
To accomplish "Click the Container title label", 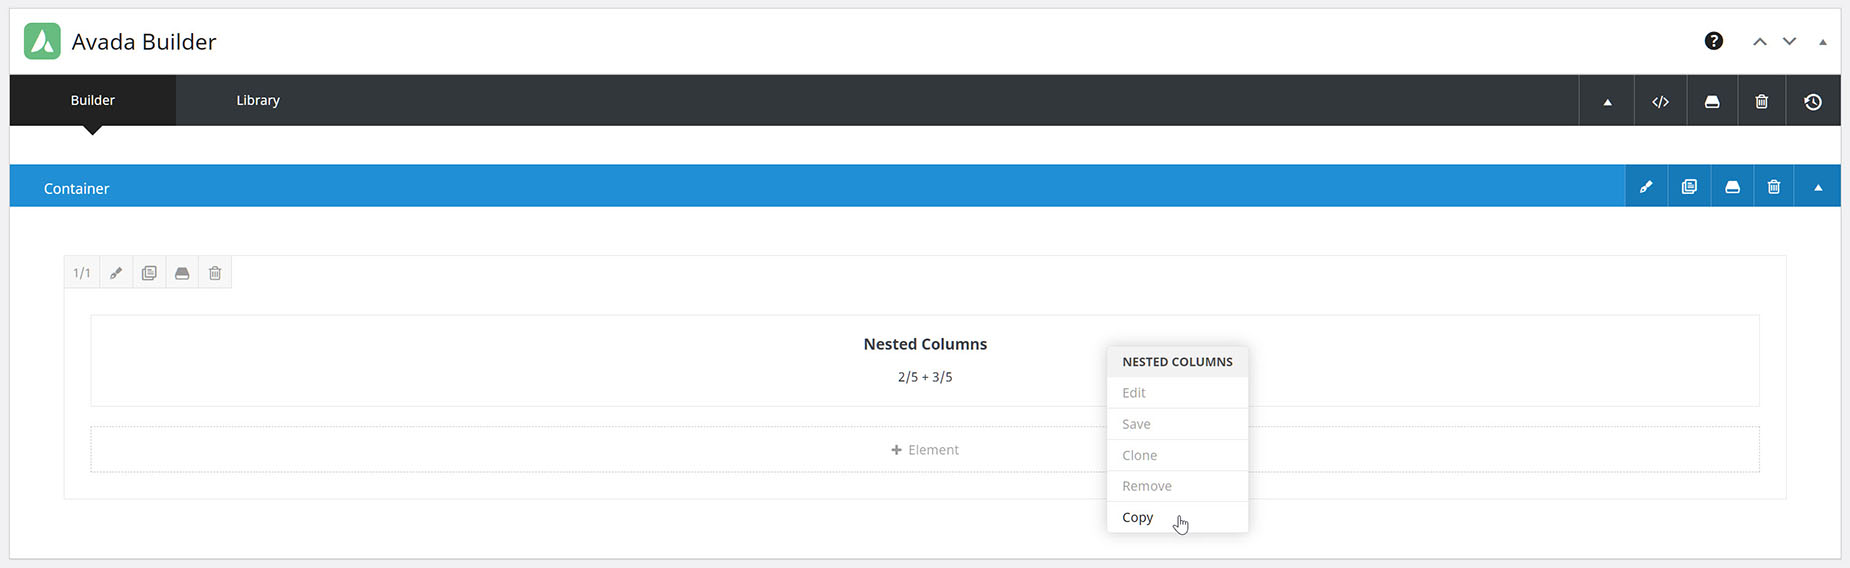I will point(77,188).
